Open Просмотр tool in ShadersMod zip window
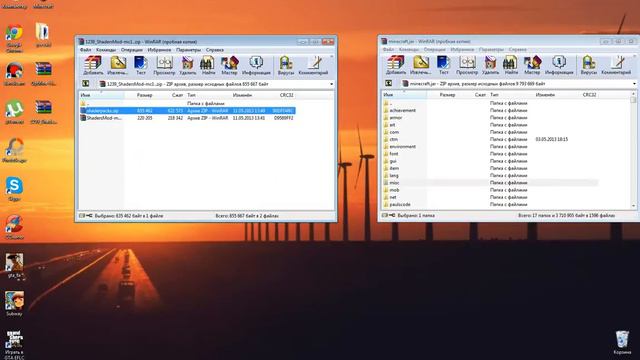Image resolution: width=640 pixels, height=360 pixels. 164,65
